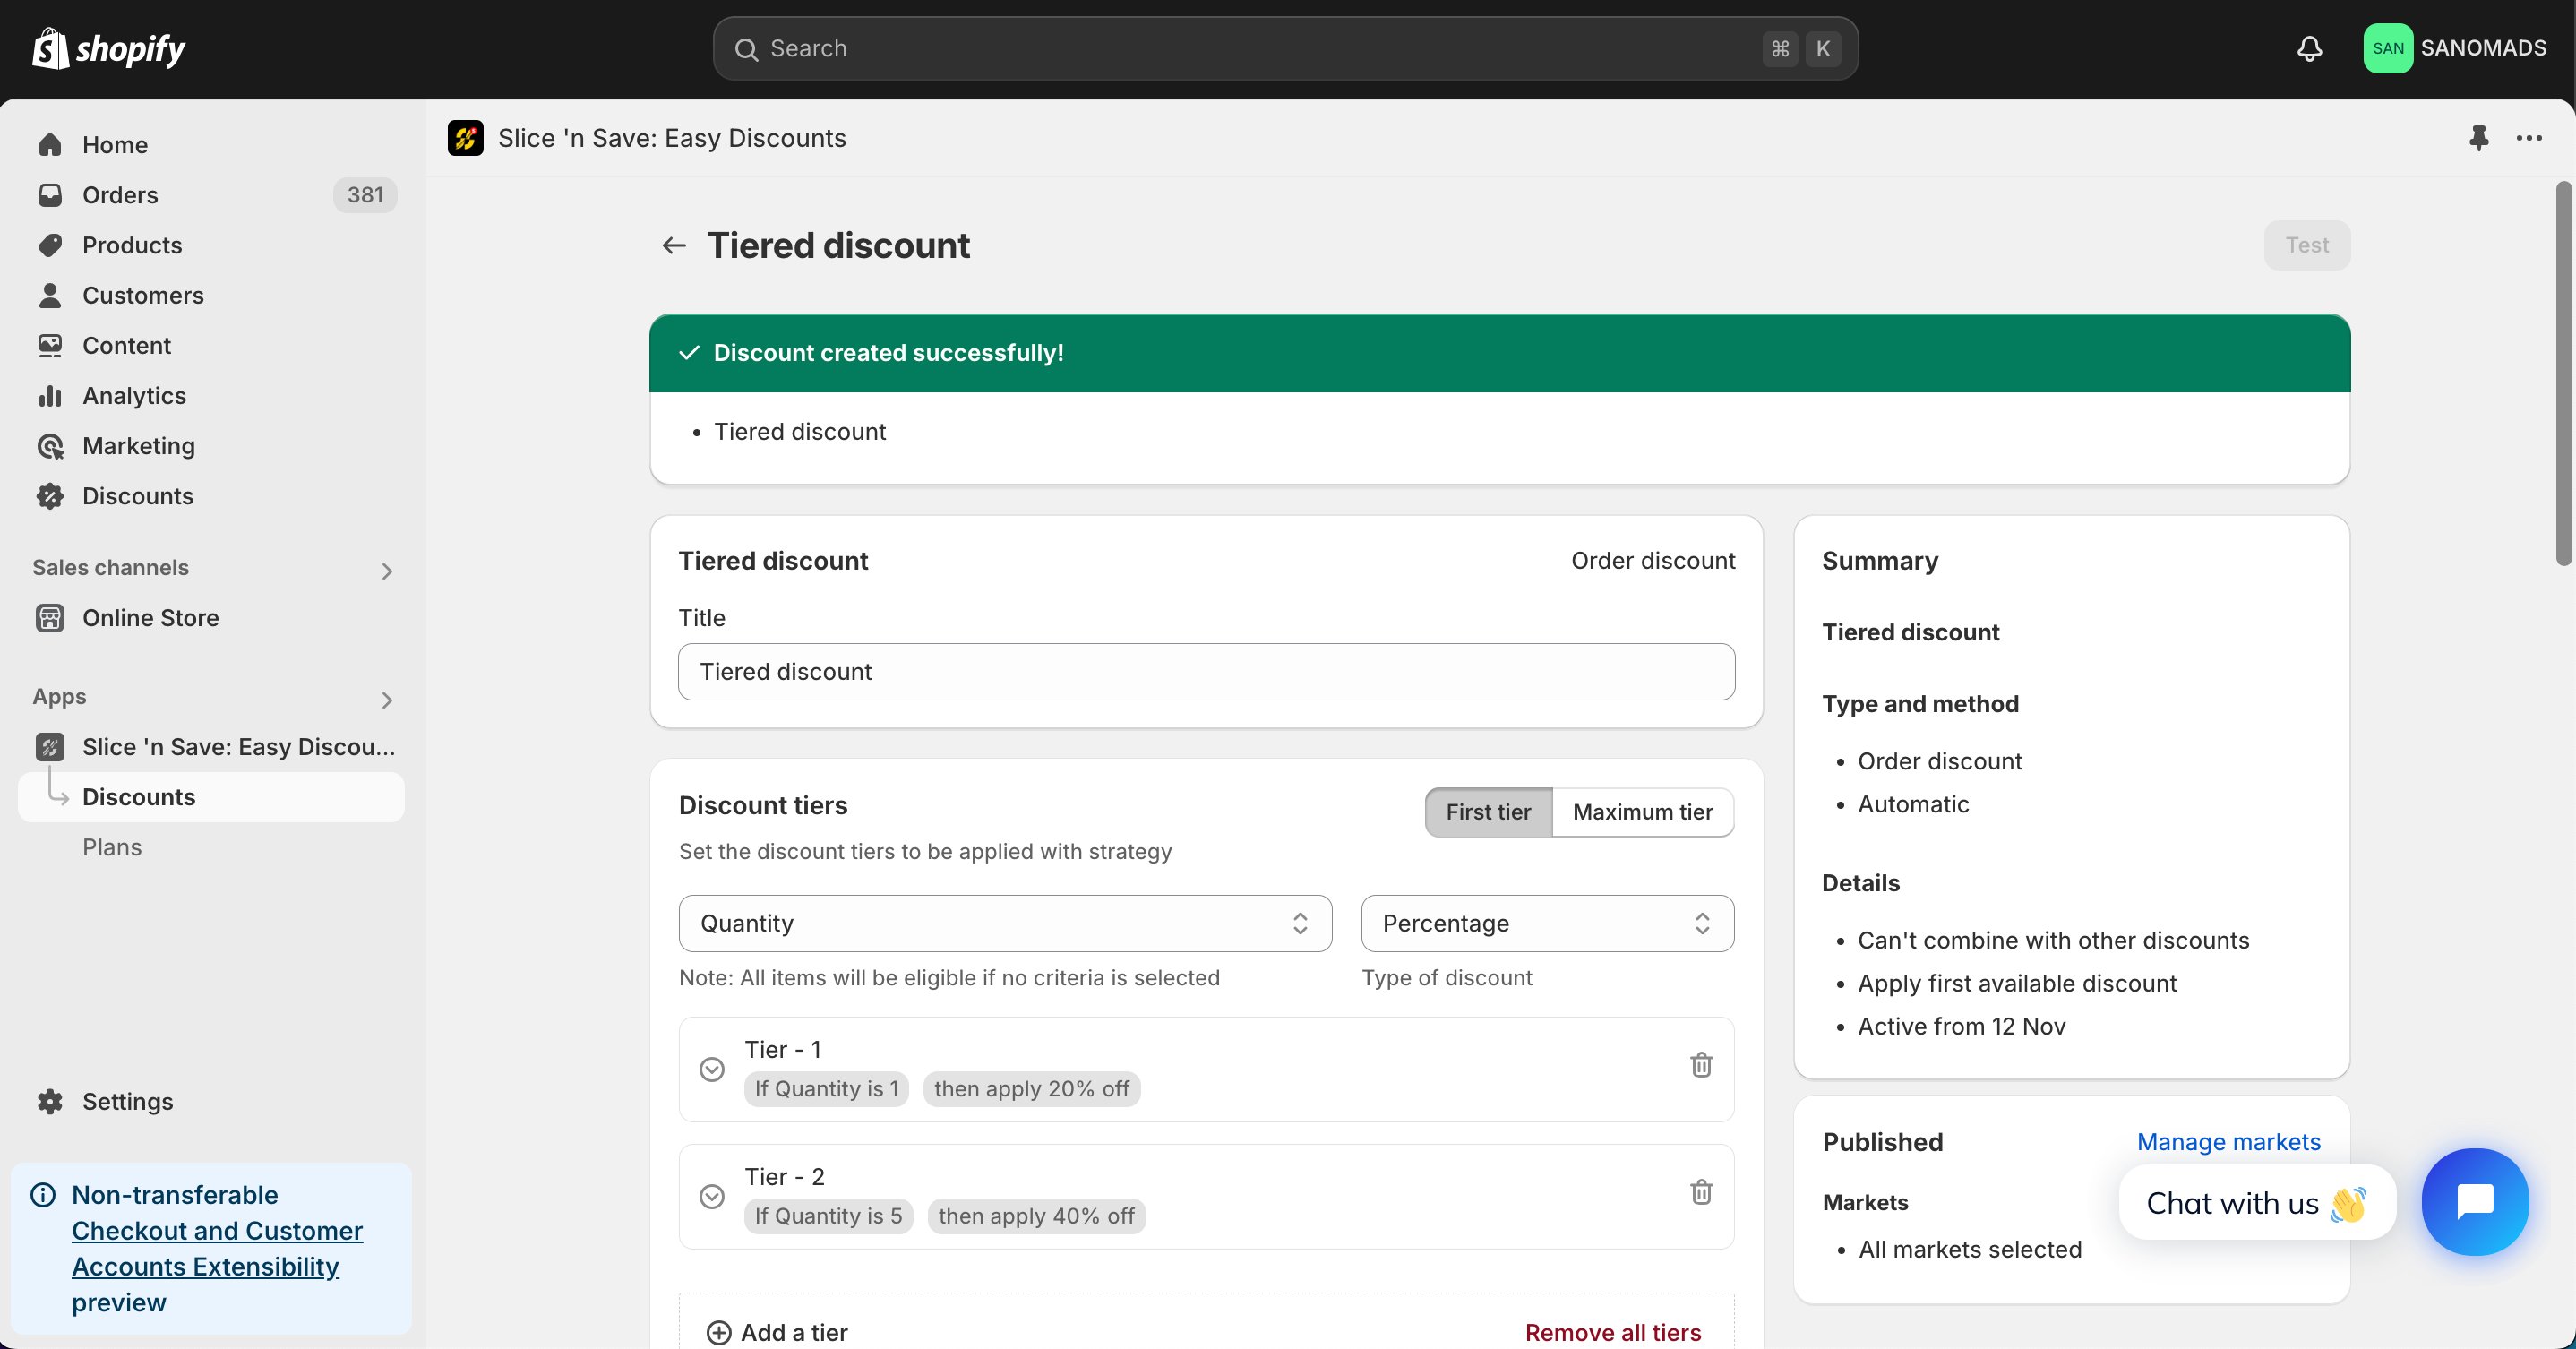Click 'All markets selected' text
Viewport: 2576px width, 1349px height.
[1969, 1249]
